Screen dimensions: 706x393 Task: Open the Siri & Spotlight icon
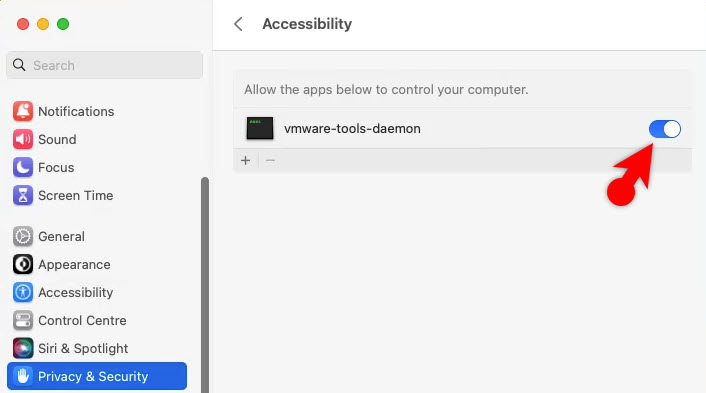[23, 348]
